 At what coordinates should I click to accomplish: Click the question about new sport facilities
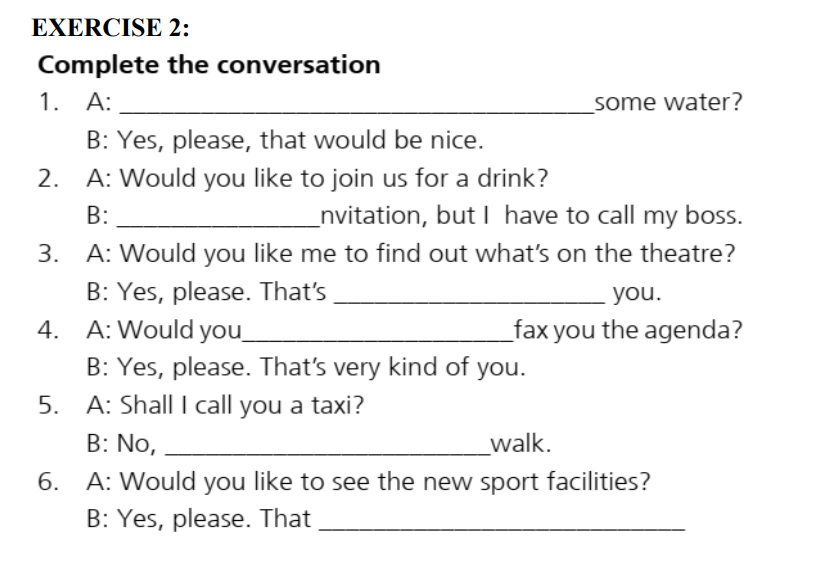[385, 481]
